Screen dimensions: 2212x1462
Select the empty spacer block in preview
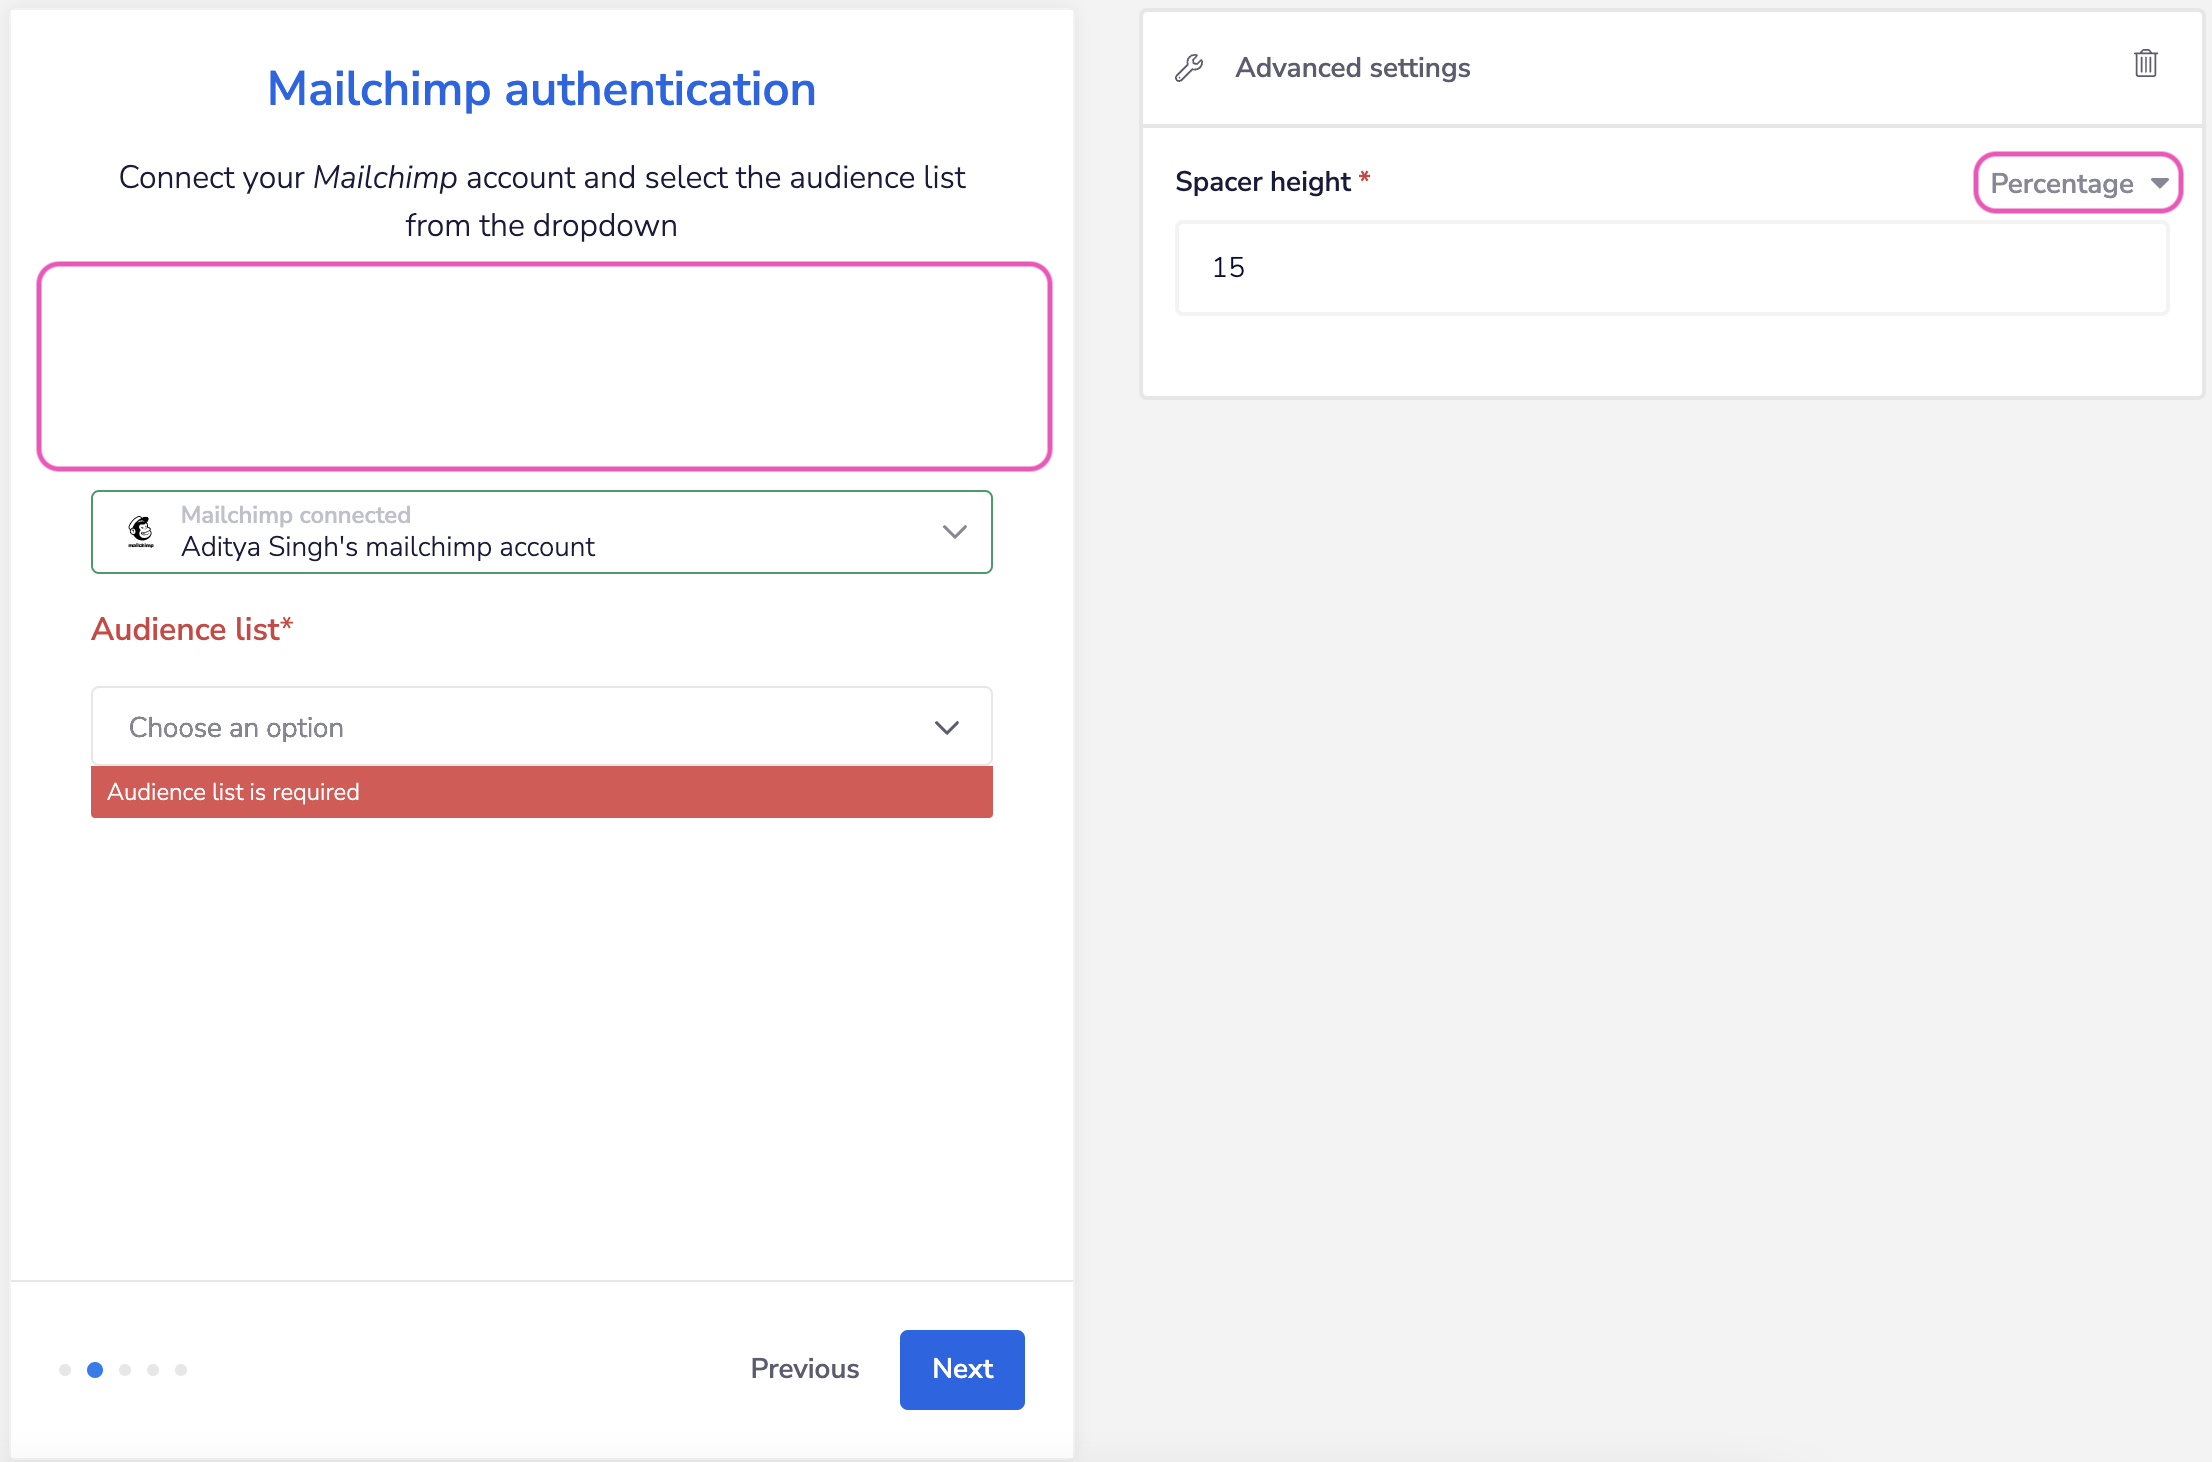coord(544,367)
